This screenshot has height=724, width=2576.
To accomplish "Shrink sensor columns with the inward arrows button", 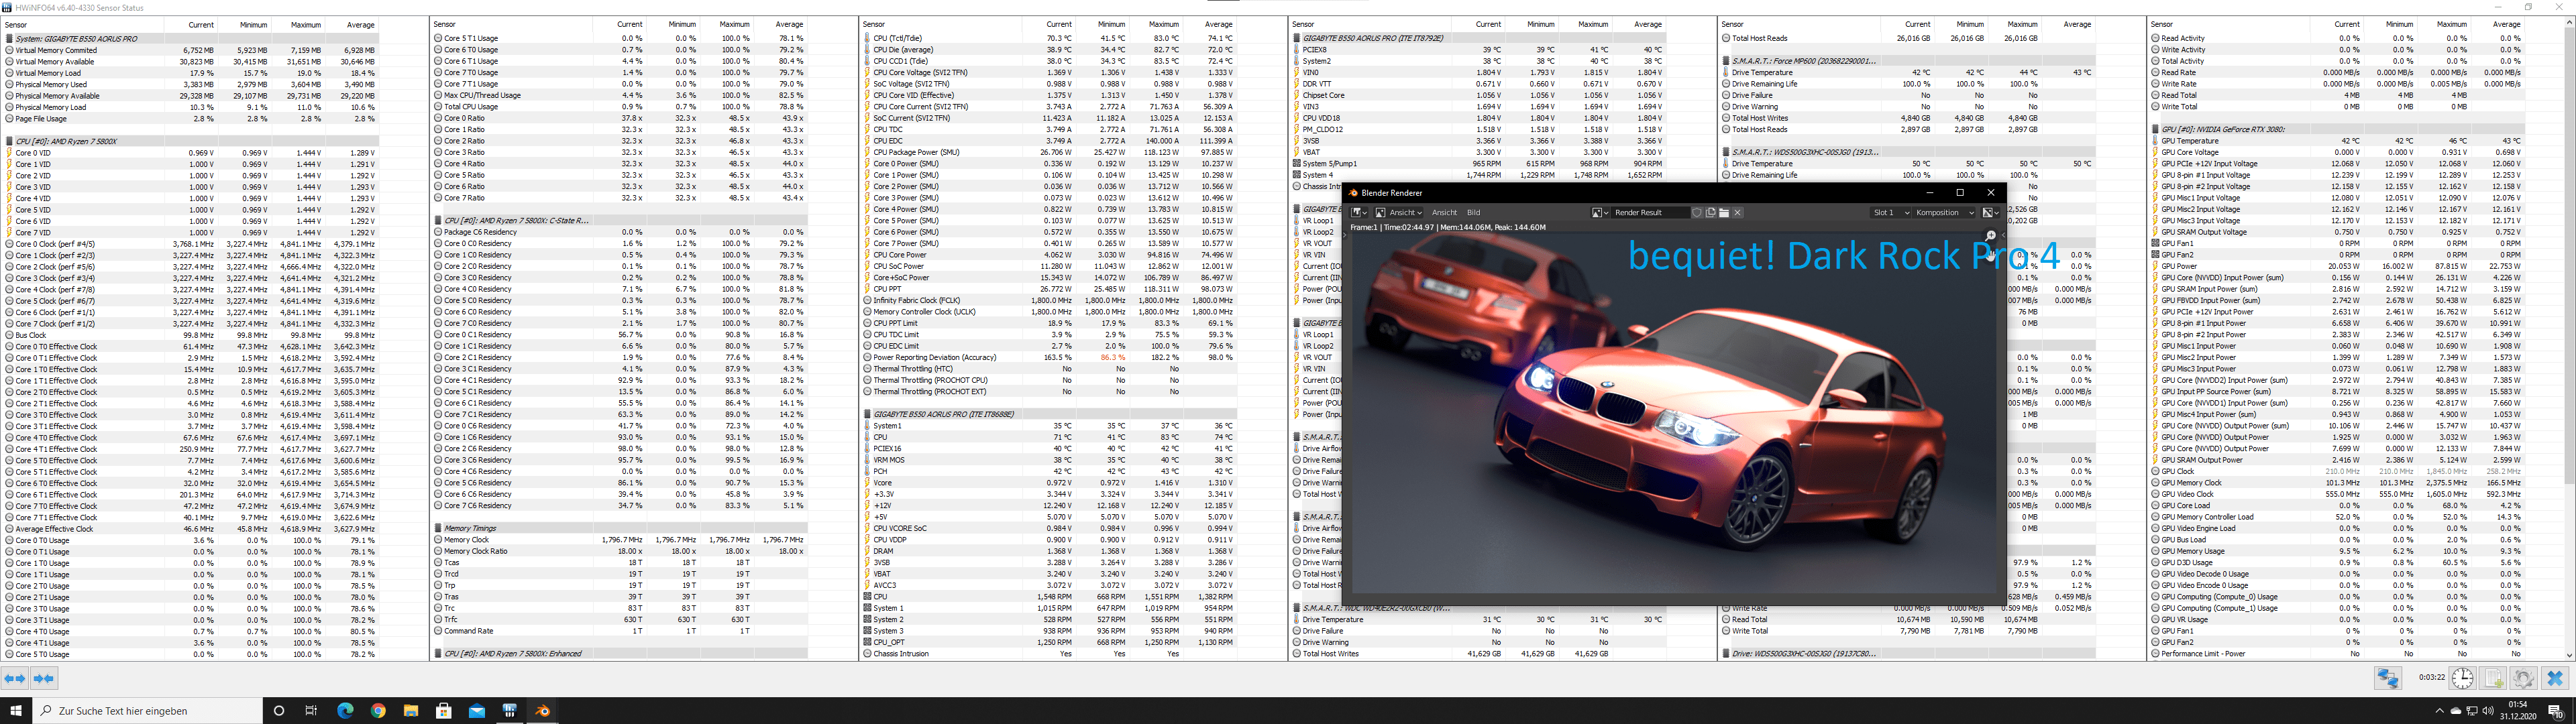I will point(44,678).
